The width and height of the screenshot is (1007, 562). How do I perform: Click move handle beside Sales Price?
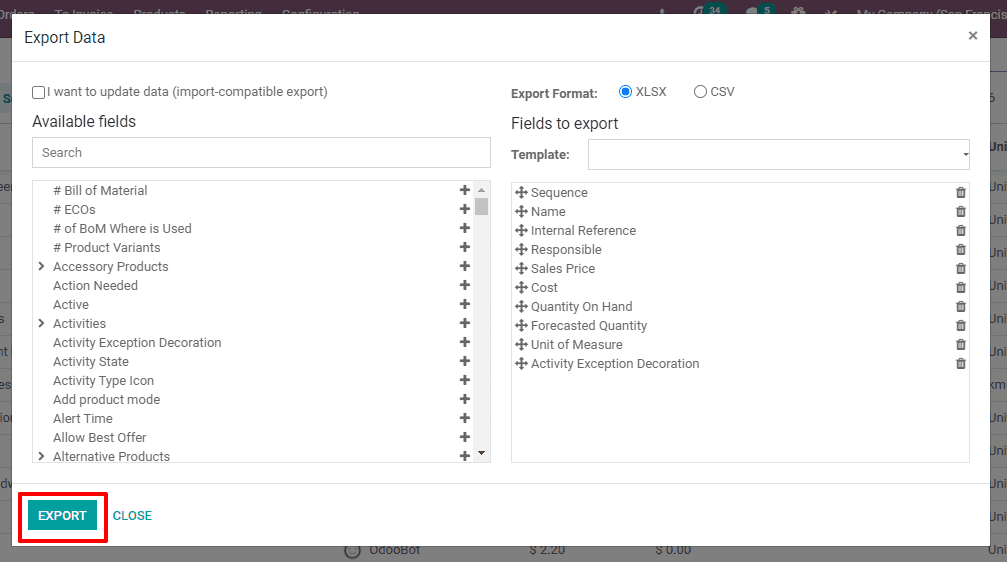coord(521,268)
